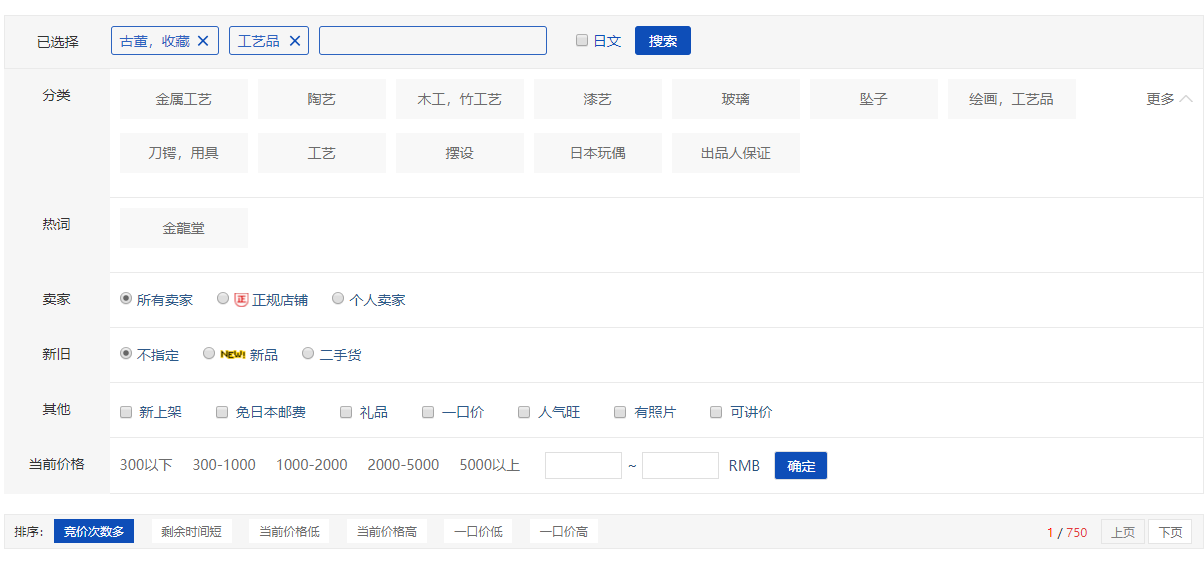Enable the 免日本邮费 checkbox

[x=222, y=412]
